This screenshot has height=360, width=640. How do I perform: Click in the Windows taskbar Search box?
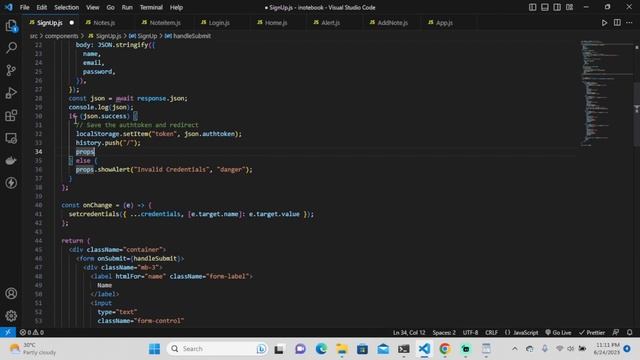coord(217,349)
